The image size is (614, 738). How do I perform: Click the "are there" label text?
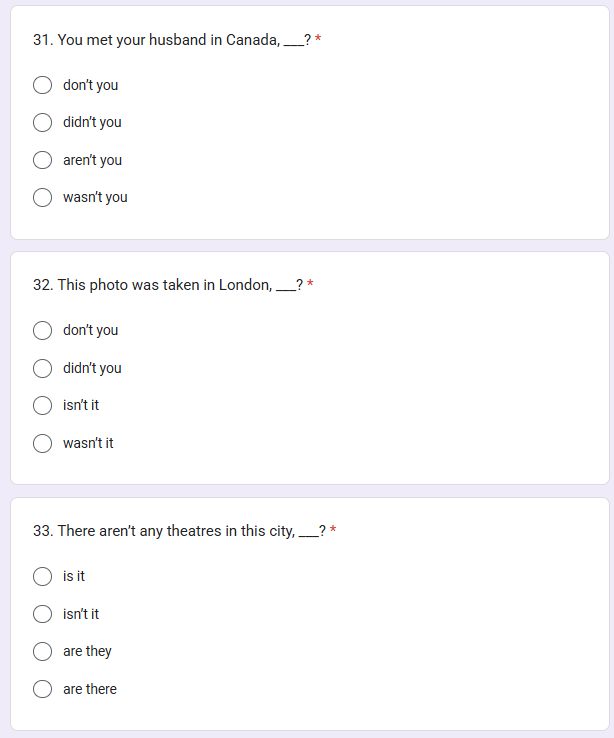[90, 689]
